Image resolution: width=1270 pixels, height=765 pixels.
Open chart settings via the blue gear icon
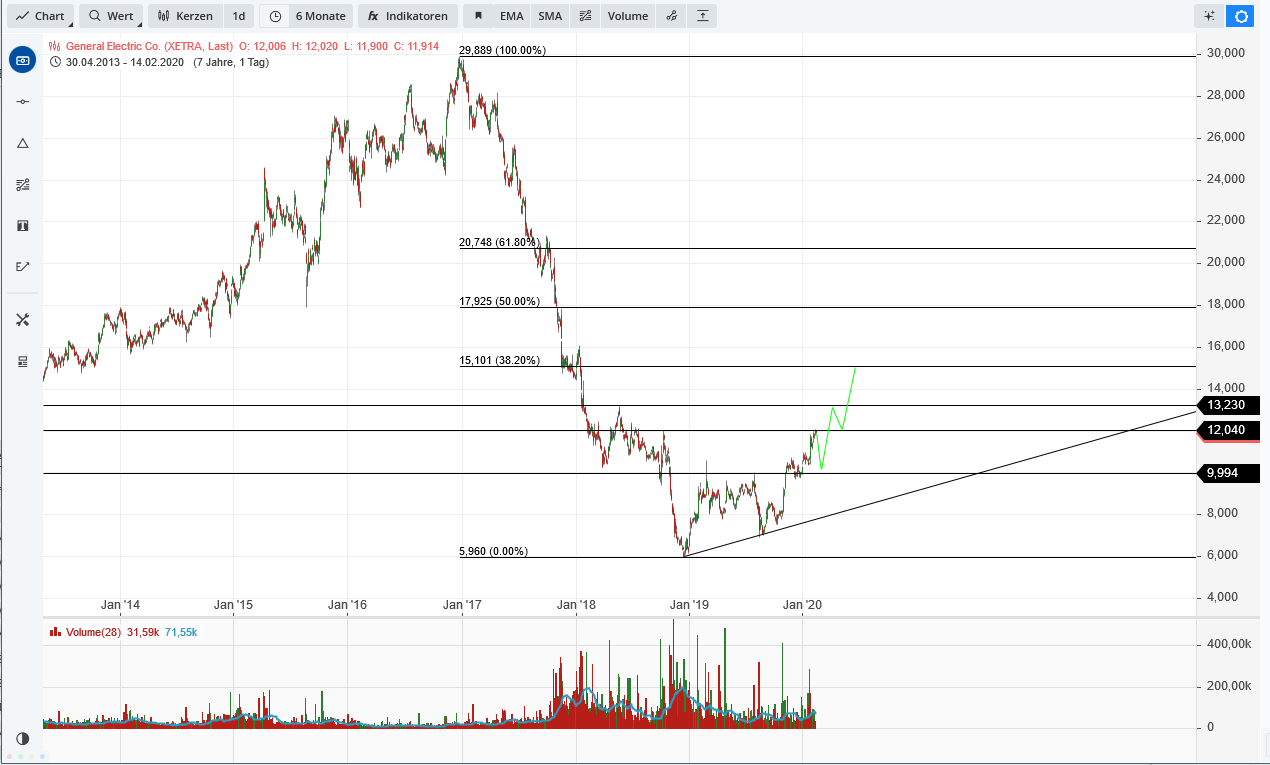point(1239,16)
